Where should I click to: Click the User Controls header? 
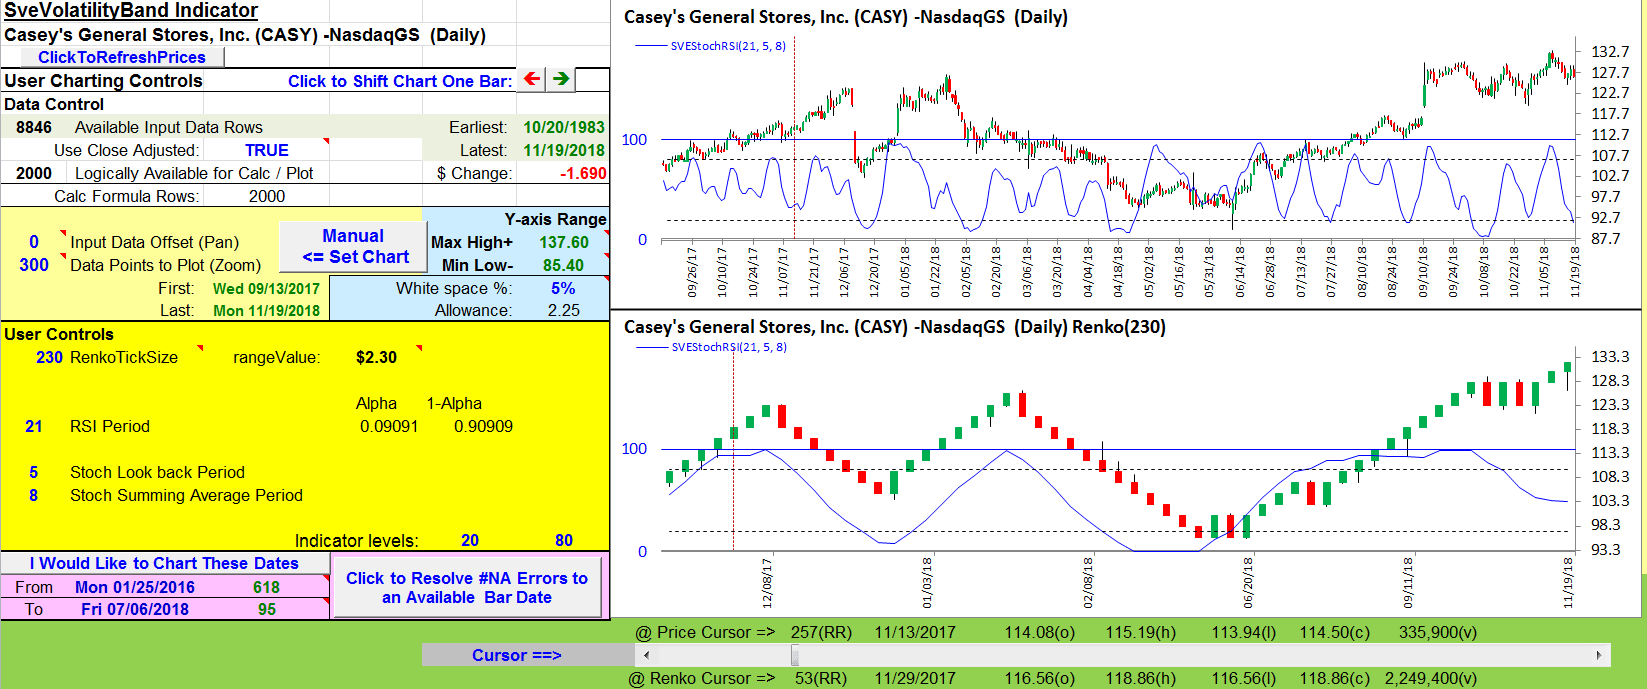click(x=59, y=334)
